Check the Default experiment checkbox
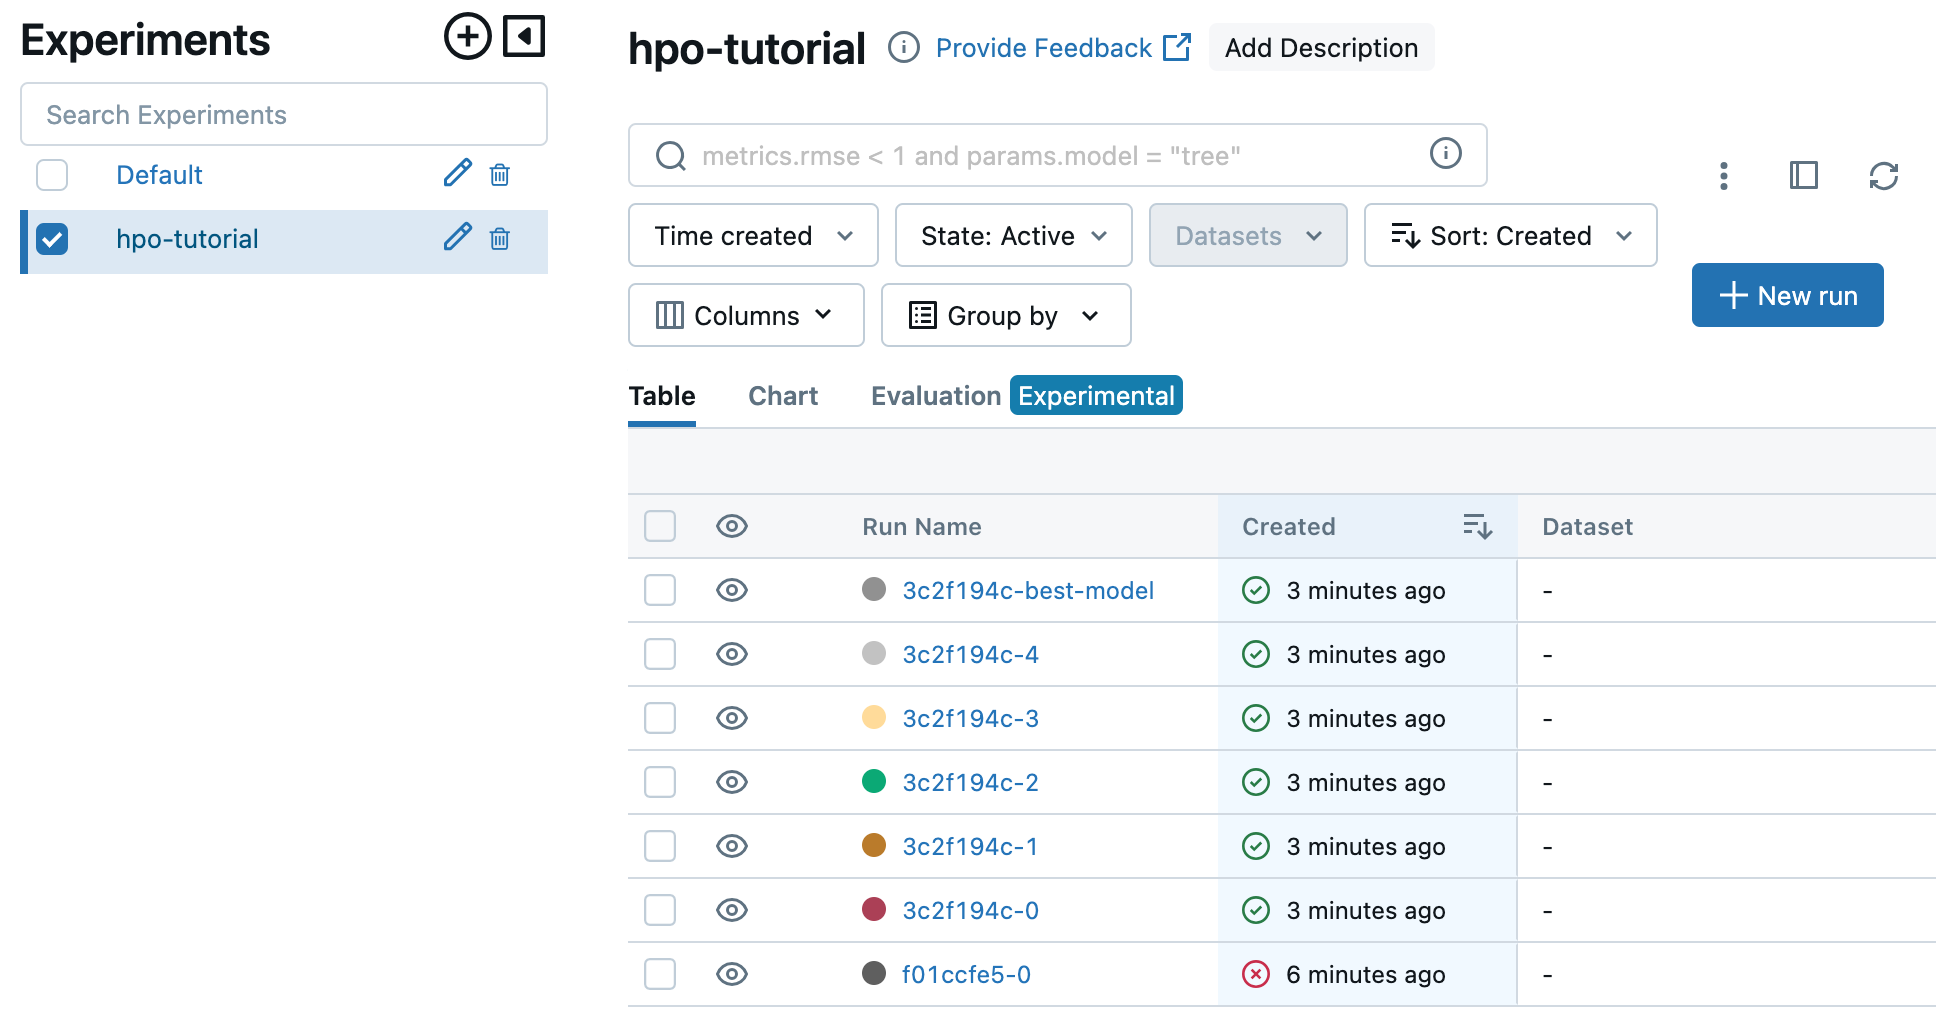The height and width of the screenshot is (1016, 1936). [x=52, y=175]
